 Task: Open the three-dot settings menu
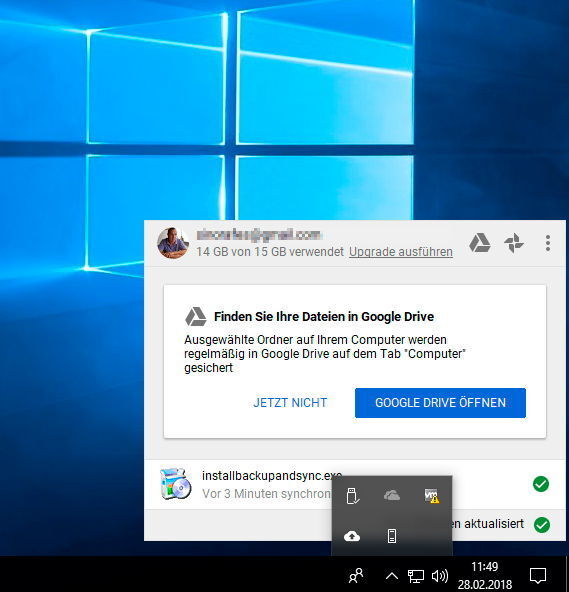tap(547, 243)
